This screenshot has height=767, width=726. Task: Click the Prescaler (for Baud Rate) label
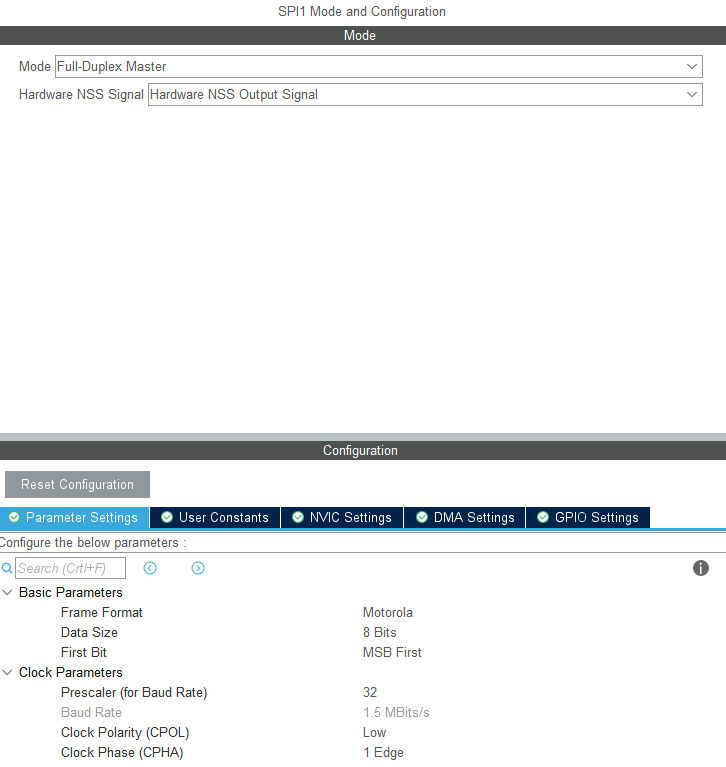tap(134, 693)
